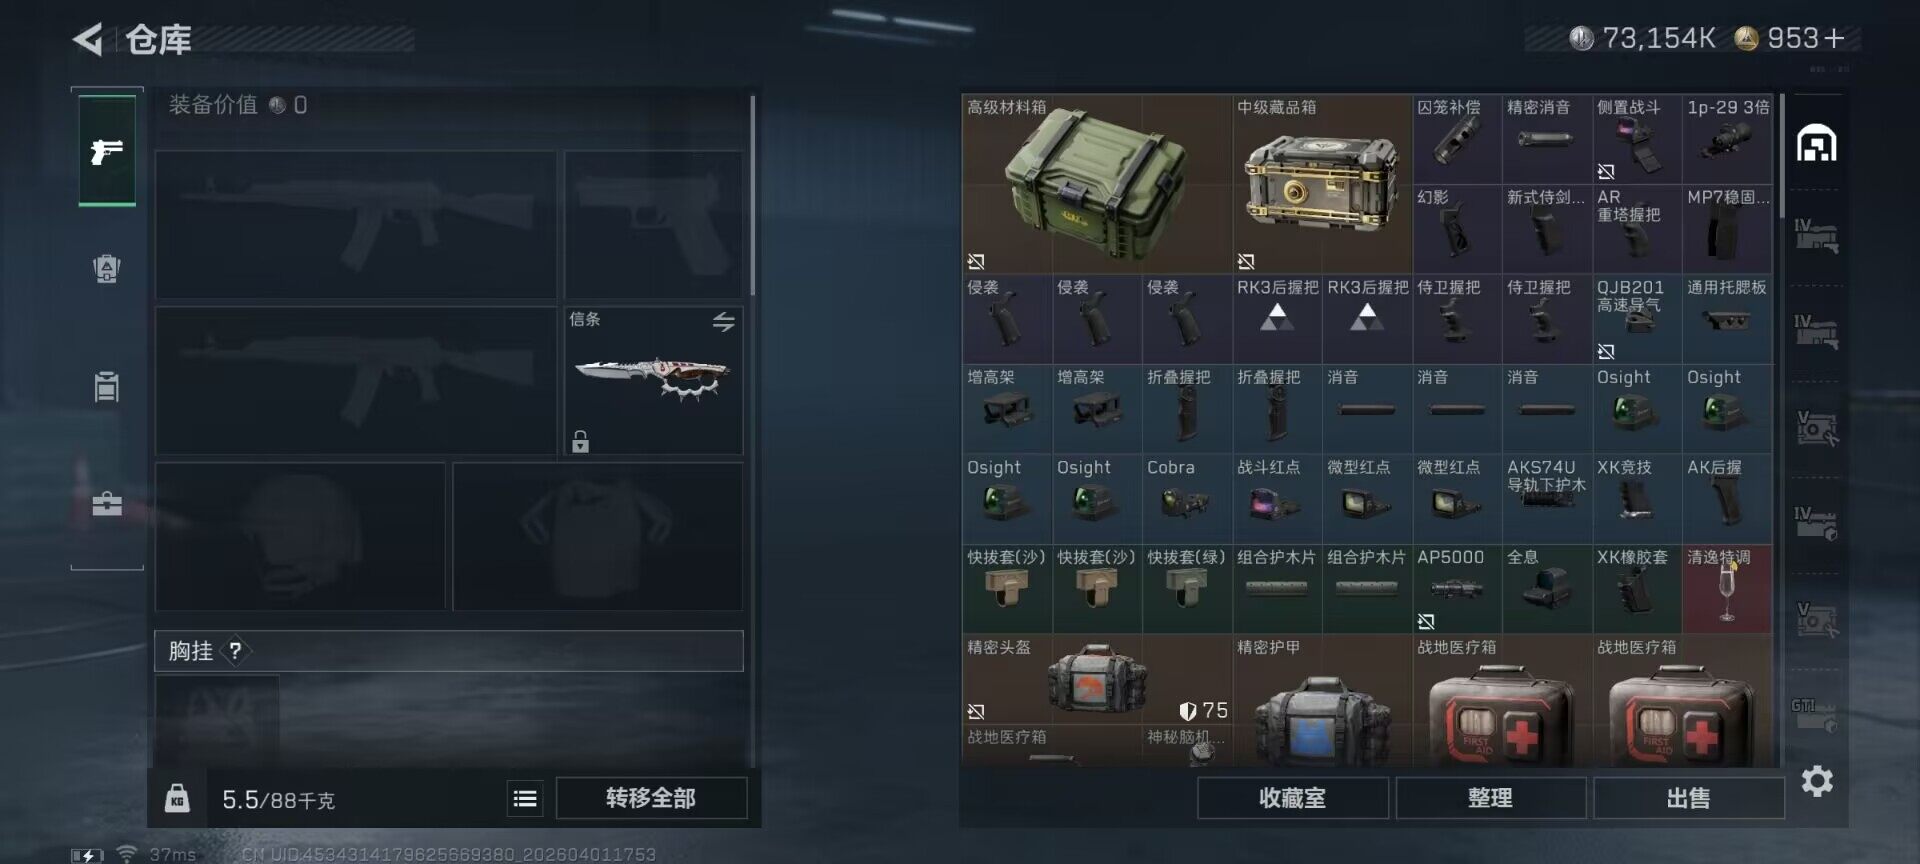Select the backpack tab in left sidebar

point(107,268)
